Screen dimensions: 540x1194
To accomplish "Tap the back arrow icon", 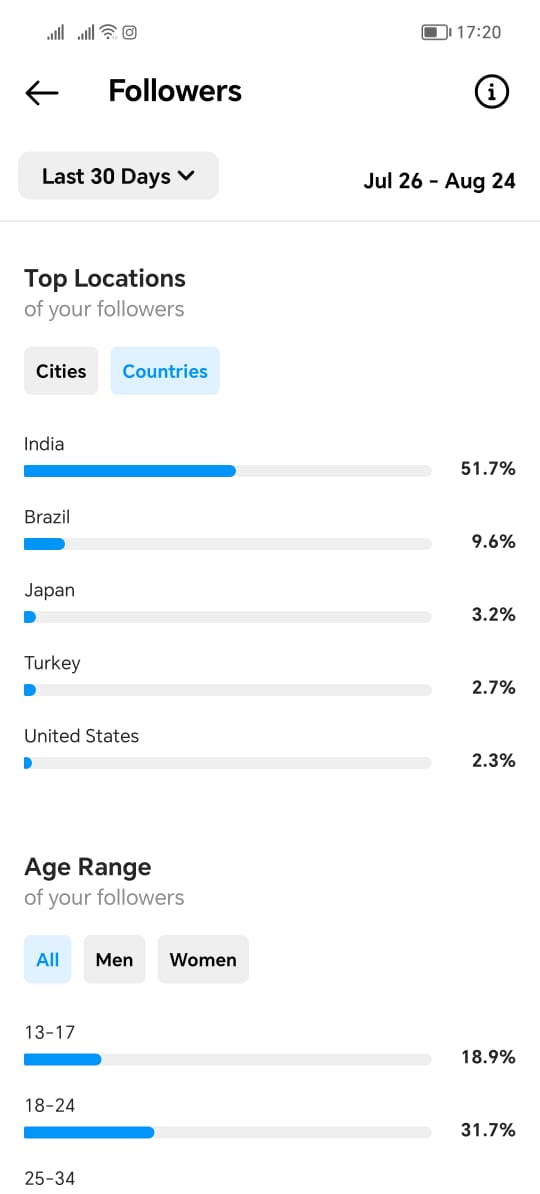I will coord(42,92).
